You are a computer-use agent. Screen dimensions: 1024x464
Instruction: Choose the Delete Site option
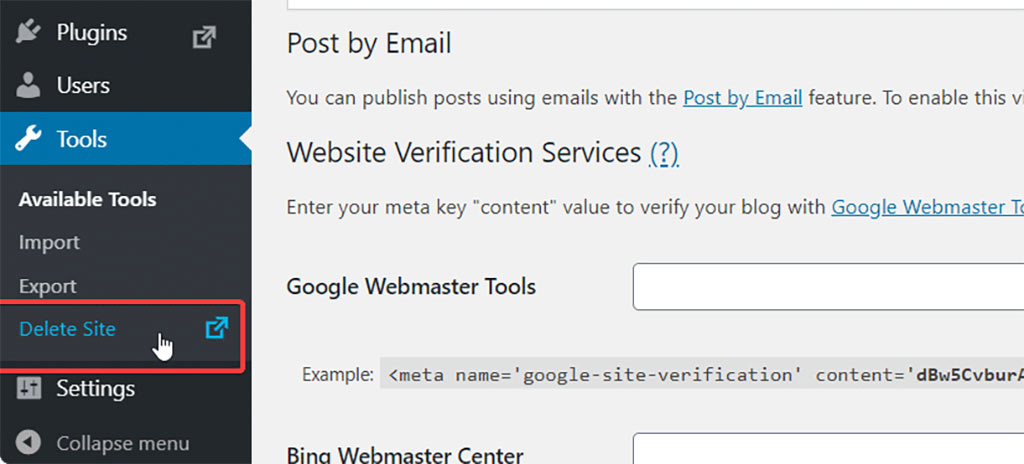(67, 328)
